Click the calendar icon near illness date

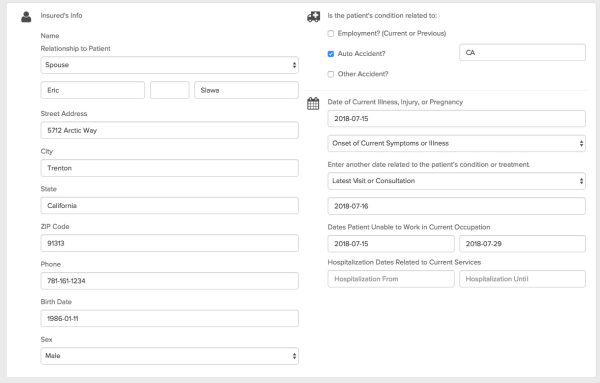pyautogui.click(x=313, y=103)
